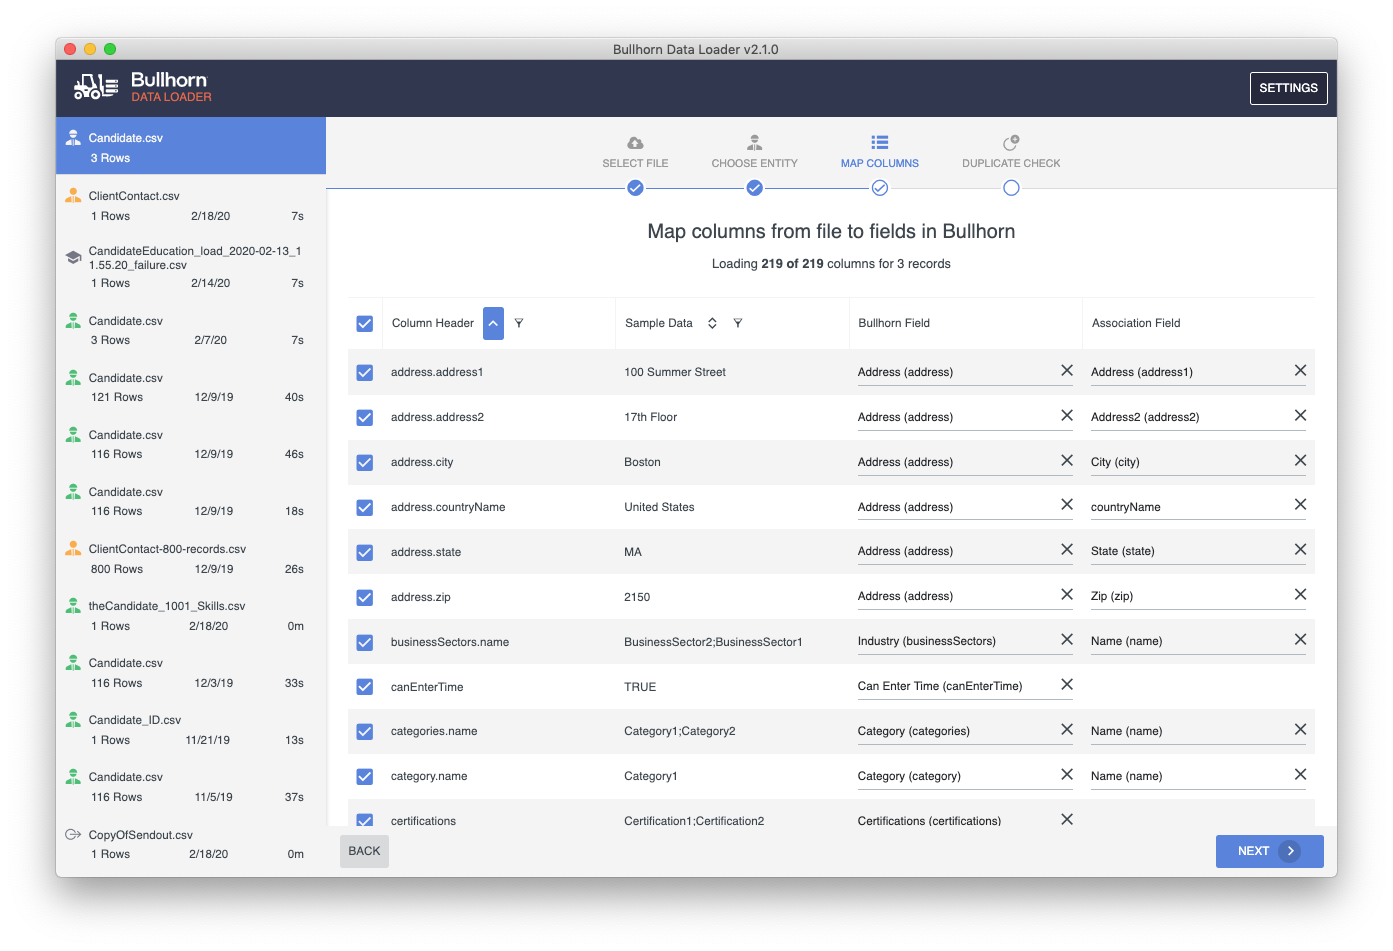The height and width of the screenshot is (951, 1393).
Task: Open the Duplicate Check step icon
Action: [1011, 143]
